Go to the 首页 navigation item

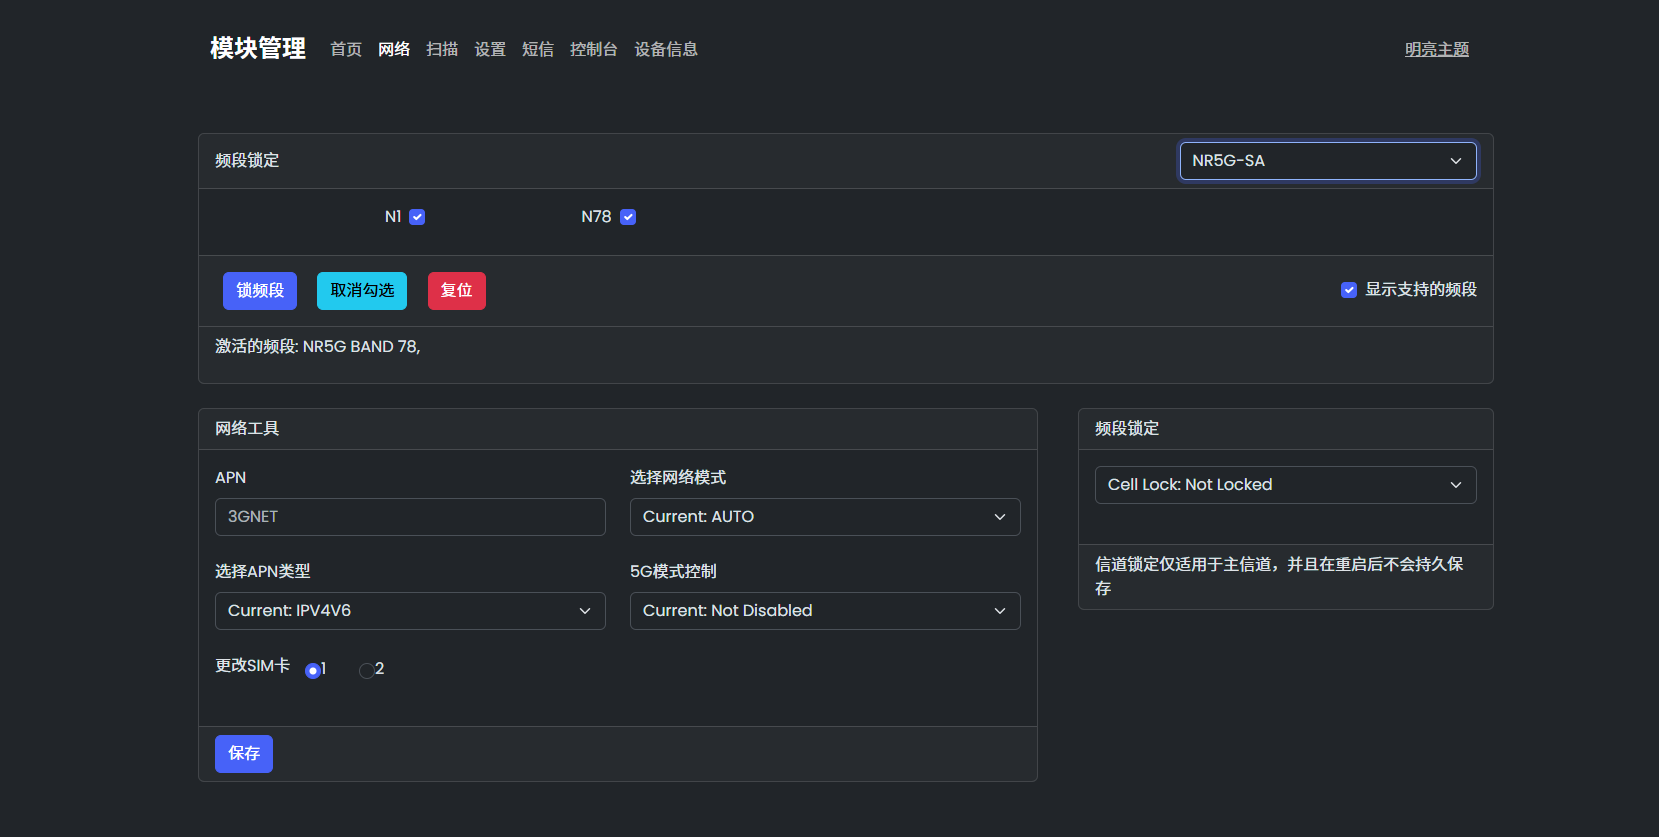[346, 50]
